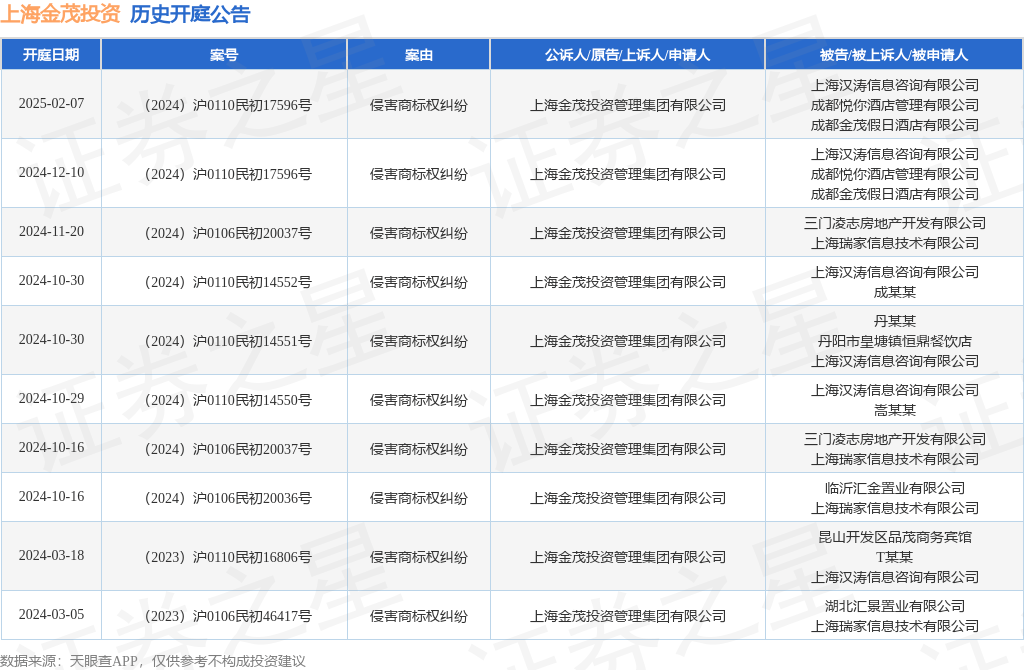Viewport: 1024px width, 670px height.
Task: Click defendant 嵩某某
Action: (x=895, y=410)
